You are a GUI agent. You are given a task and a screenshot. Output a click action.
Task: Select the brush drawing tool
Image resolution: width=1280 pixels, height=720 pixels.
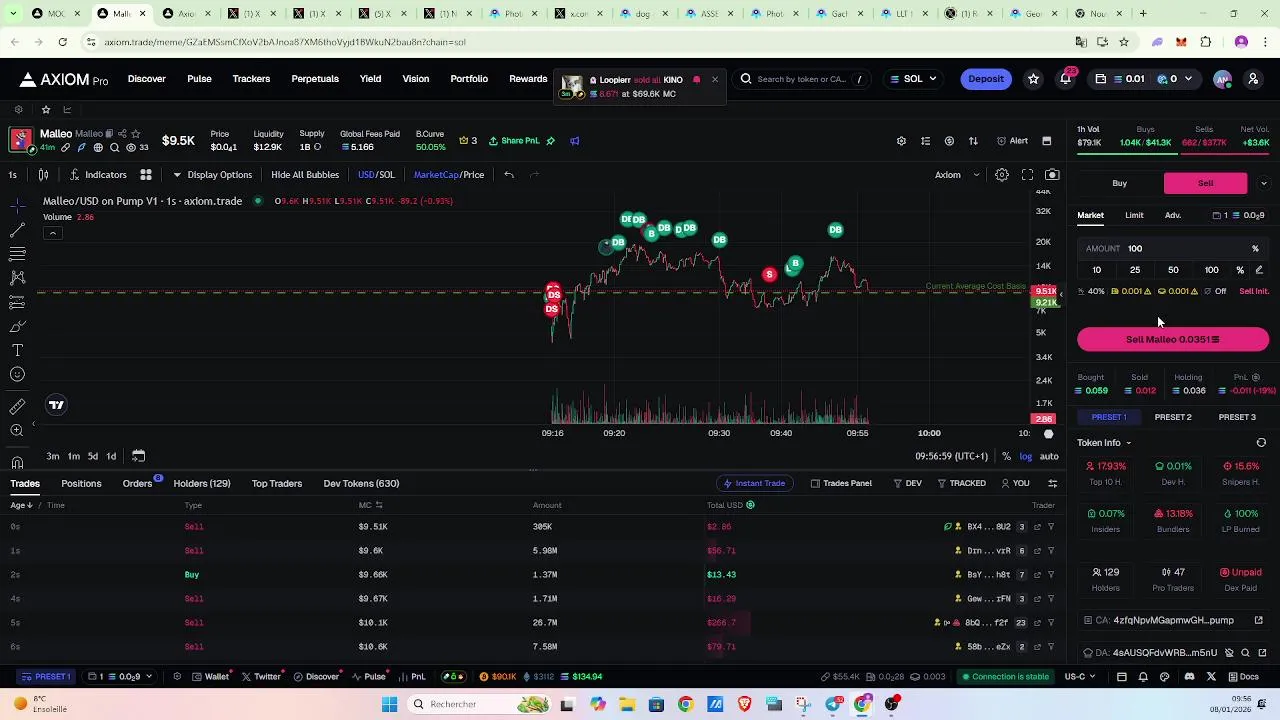click(17, 326)
